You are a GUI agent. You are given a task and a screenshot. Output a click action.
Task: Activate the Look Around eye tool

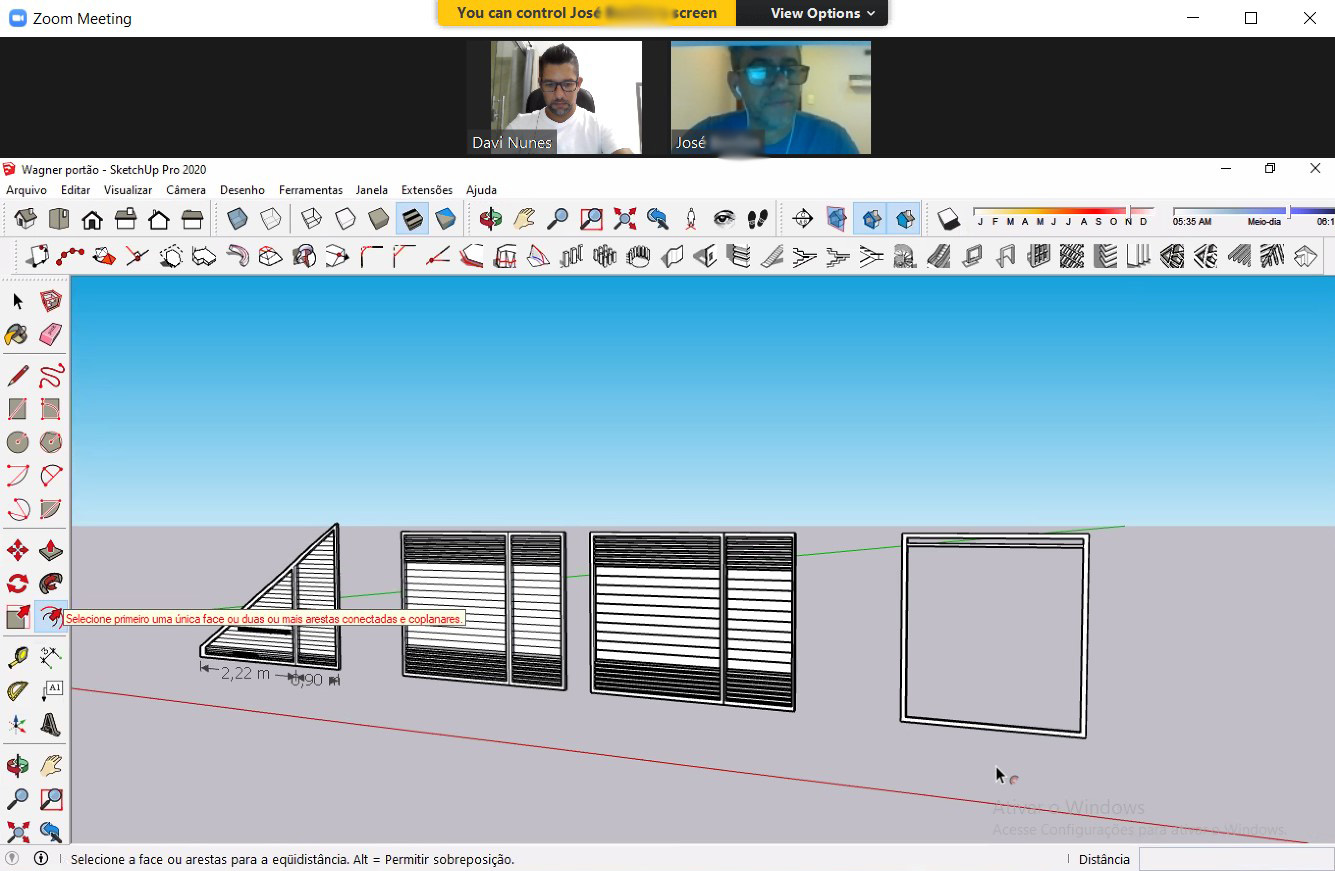coord(722,218)
